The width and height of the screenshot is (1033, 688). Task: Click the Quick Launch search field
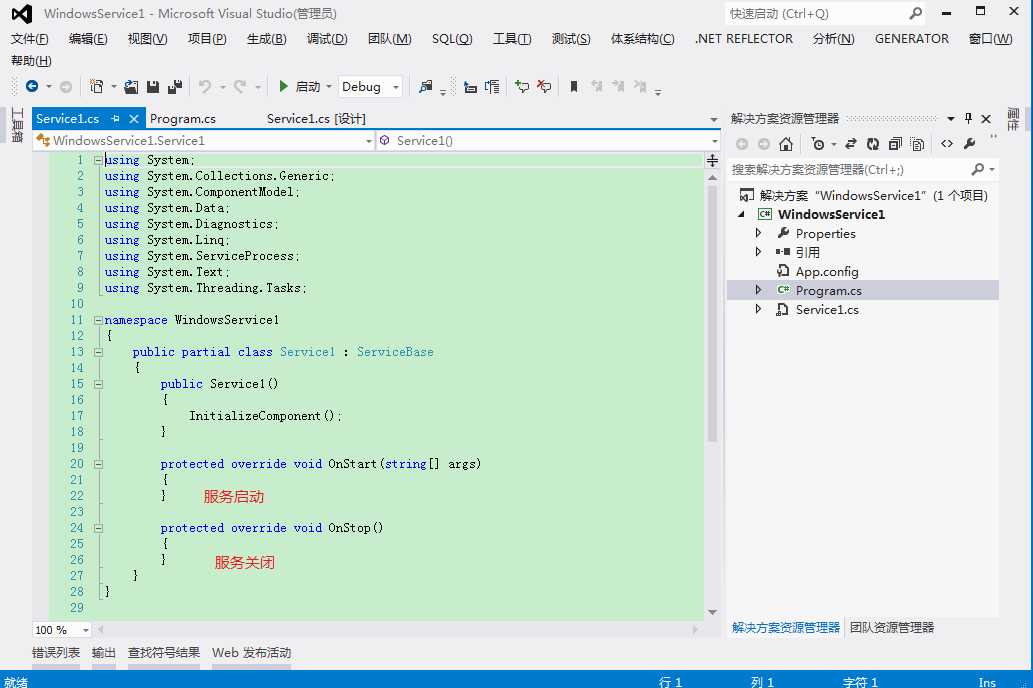[817, 13]
